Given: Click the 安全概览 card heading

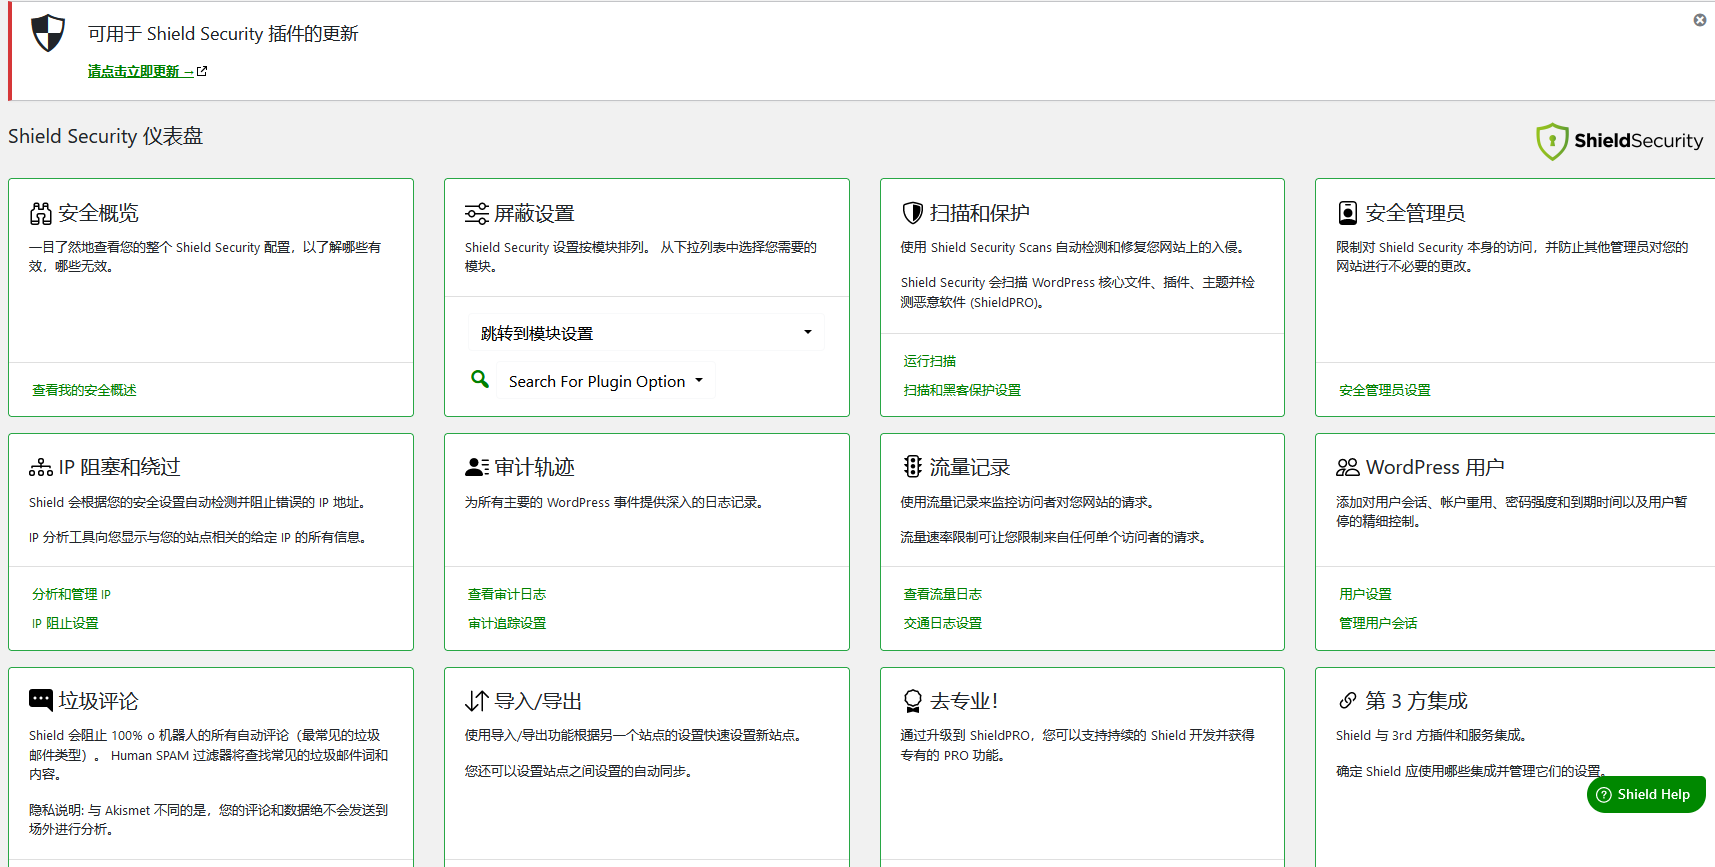Looking at the screenshot, I should click(x=98, y=213).
